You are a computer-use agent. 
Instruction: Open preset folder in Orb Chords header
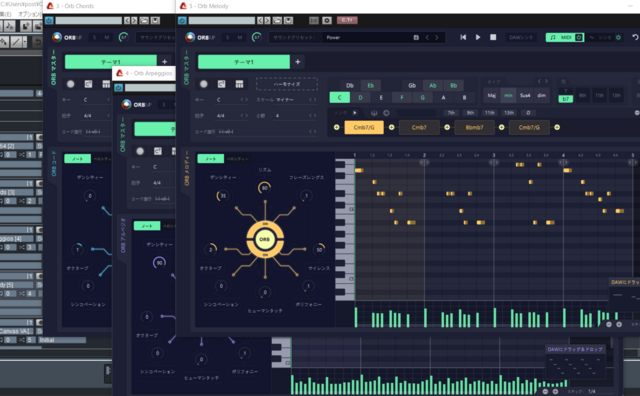tap(144, 20)
